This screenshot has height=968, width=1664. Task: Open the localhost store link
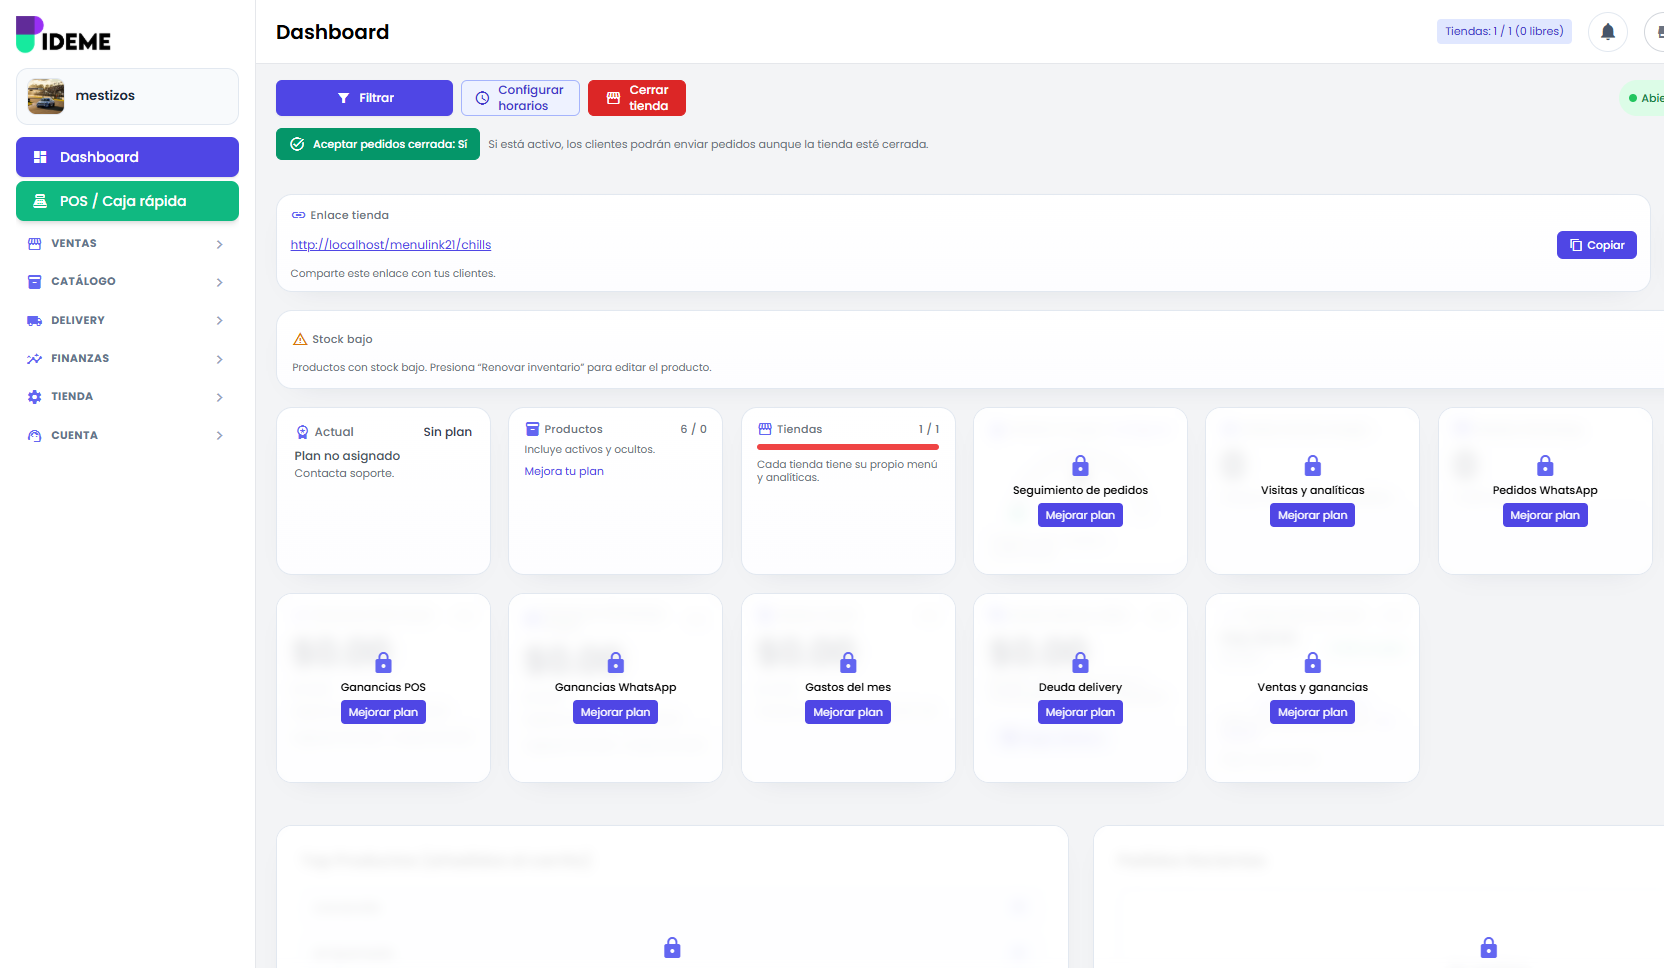(x=391, y=245)
